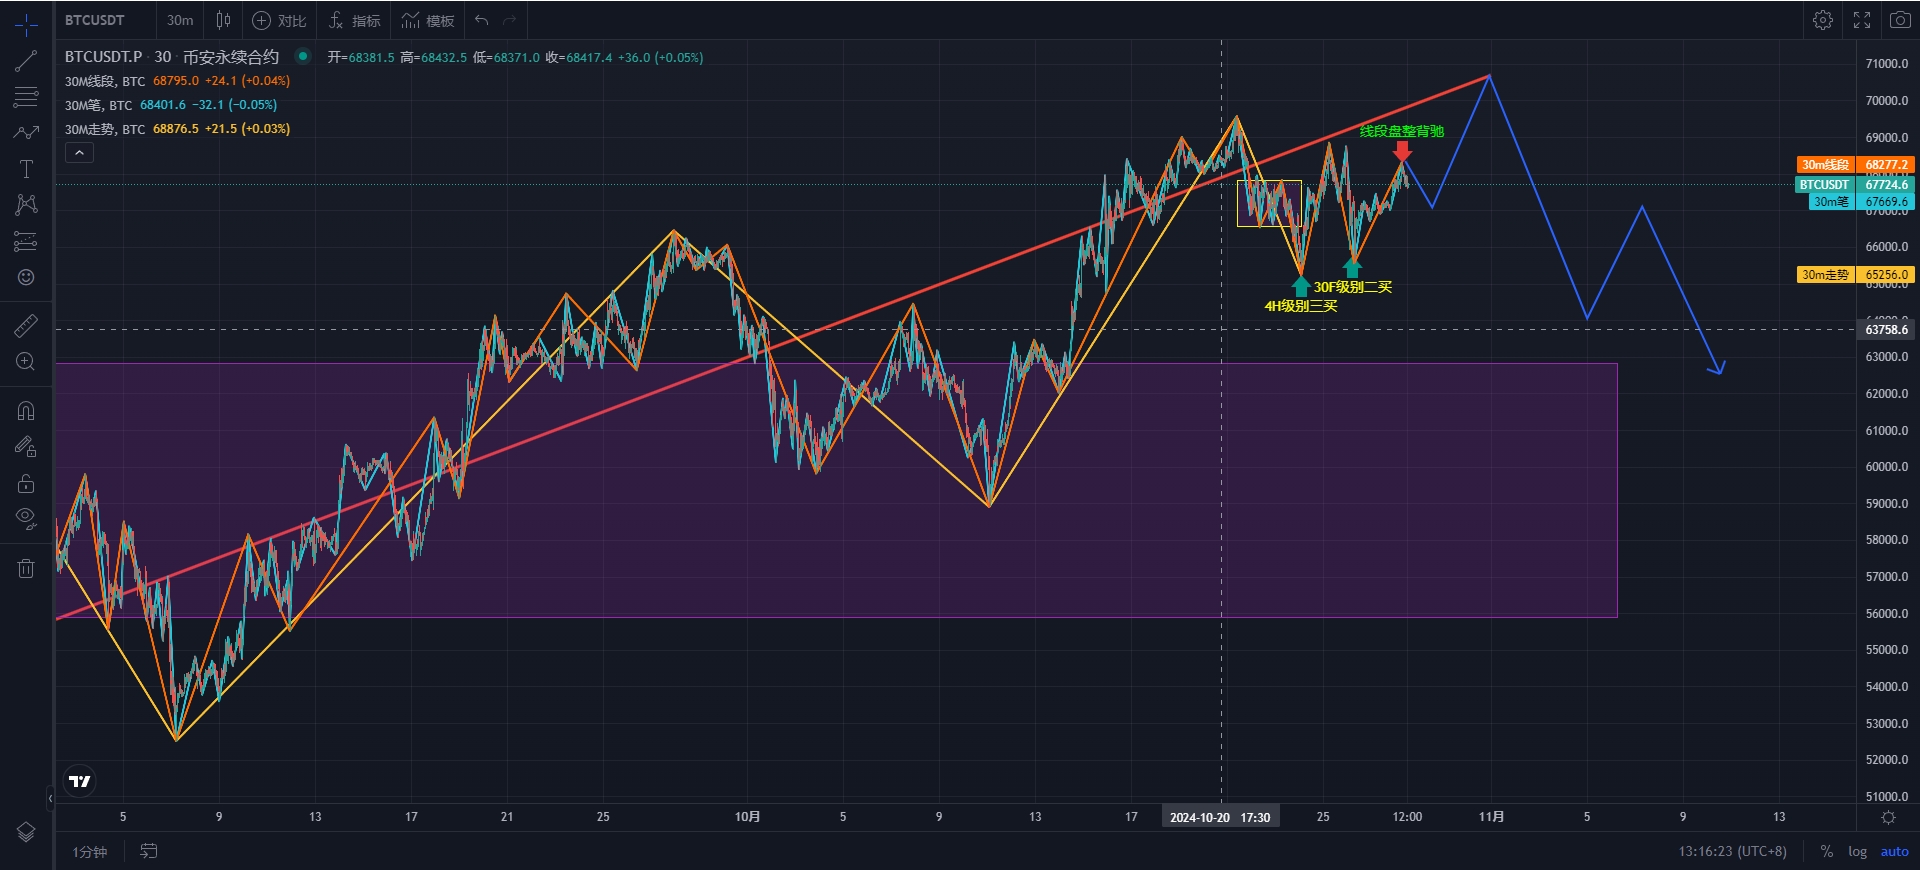1920x870 pixels.
Task: Open the go to date tool
Action: [x=148, y=851]
